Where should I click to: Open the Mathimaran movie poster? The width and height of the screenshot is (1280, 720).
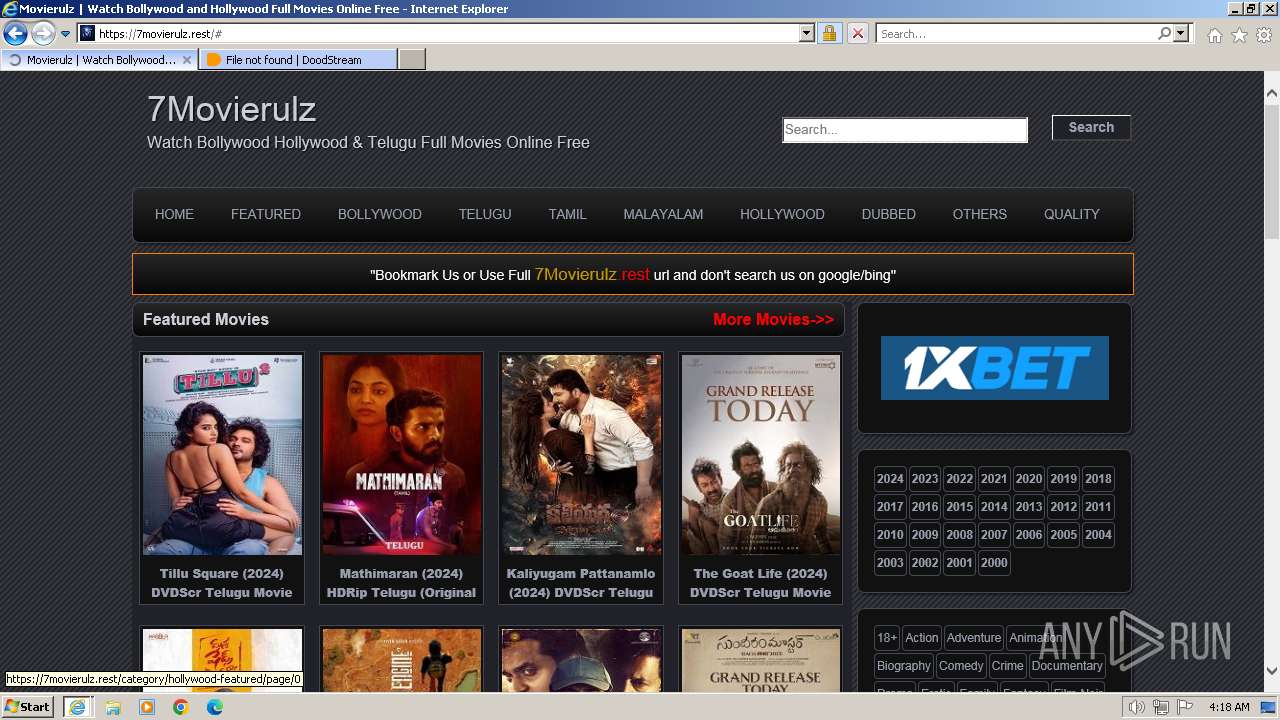click(401, 454)
